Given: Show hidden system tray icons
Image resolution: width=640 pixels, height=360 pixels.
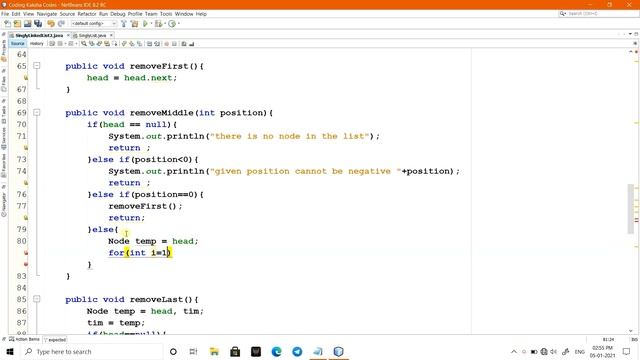Looking at the screenshot, I should (x=514, y=351).
